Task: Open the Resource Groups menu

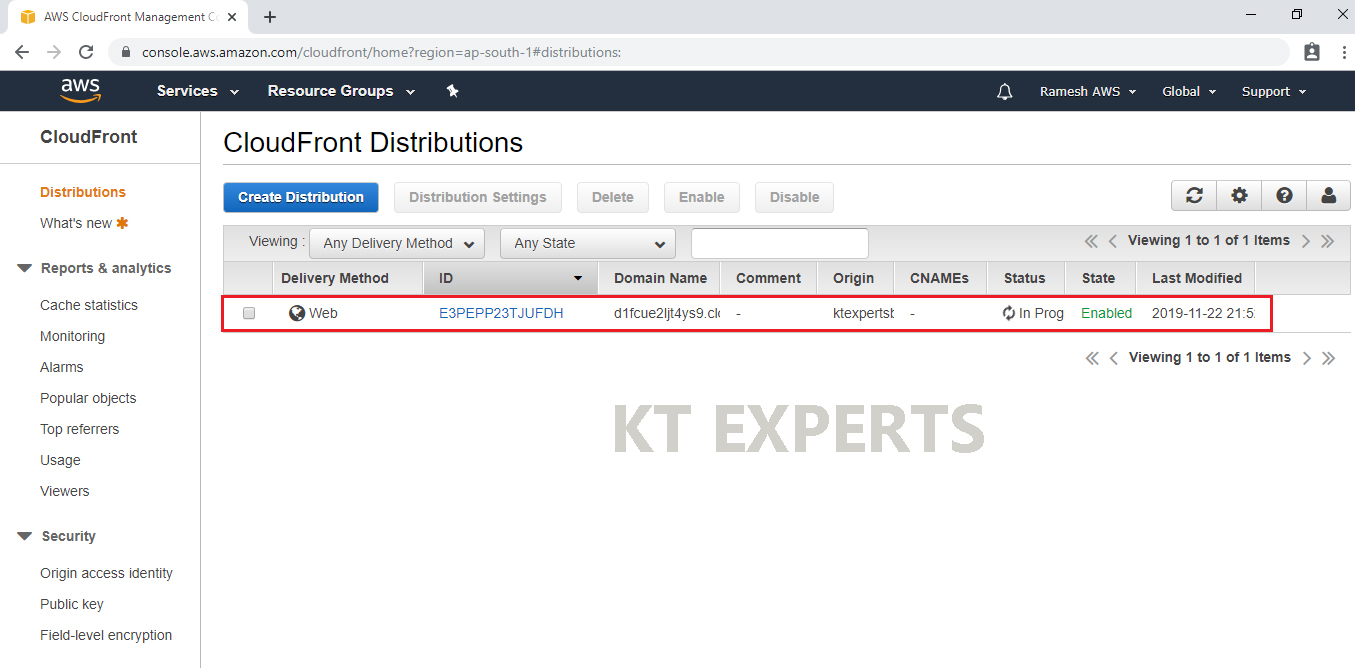Action: click(340, 91)
